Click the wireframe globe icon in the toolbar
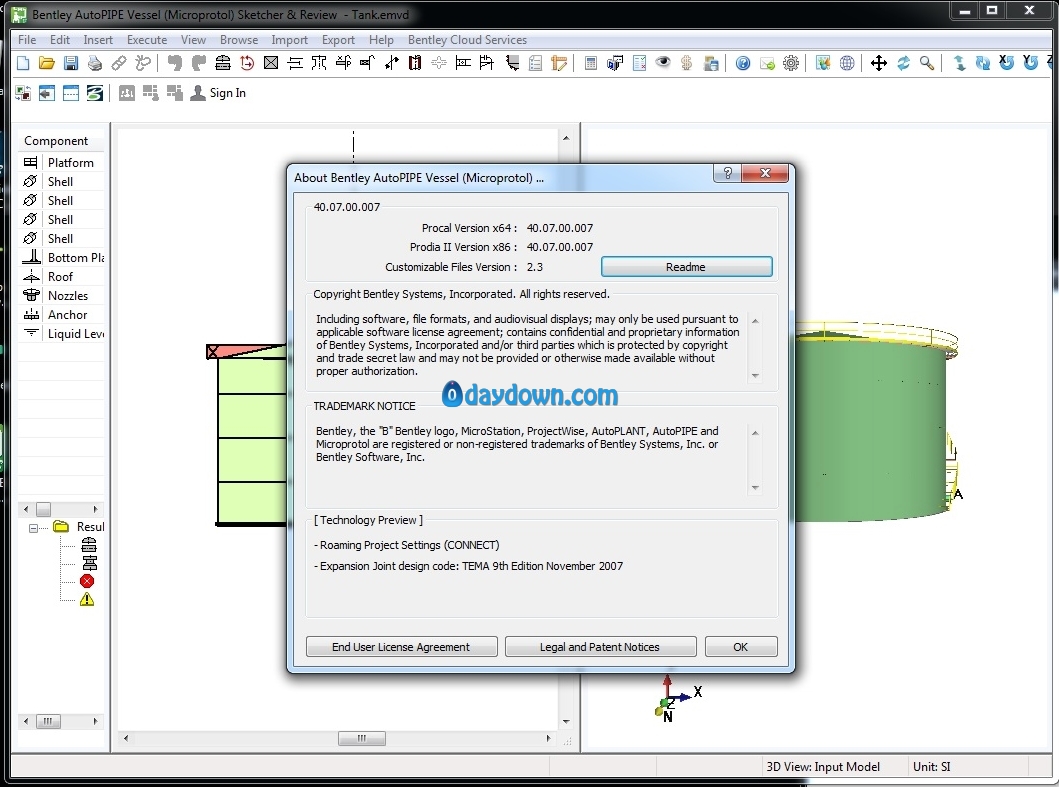 847,64
